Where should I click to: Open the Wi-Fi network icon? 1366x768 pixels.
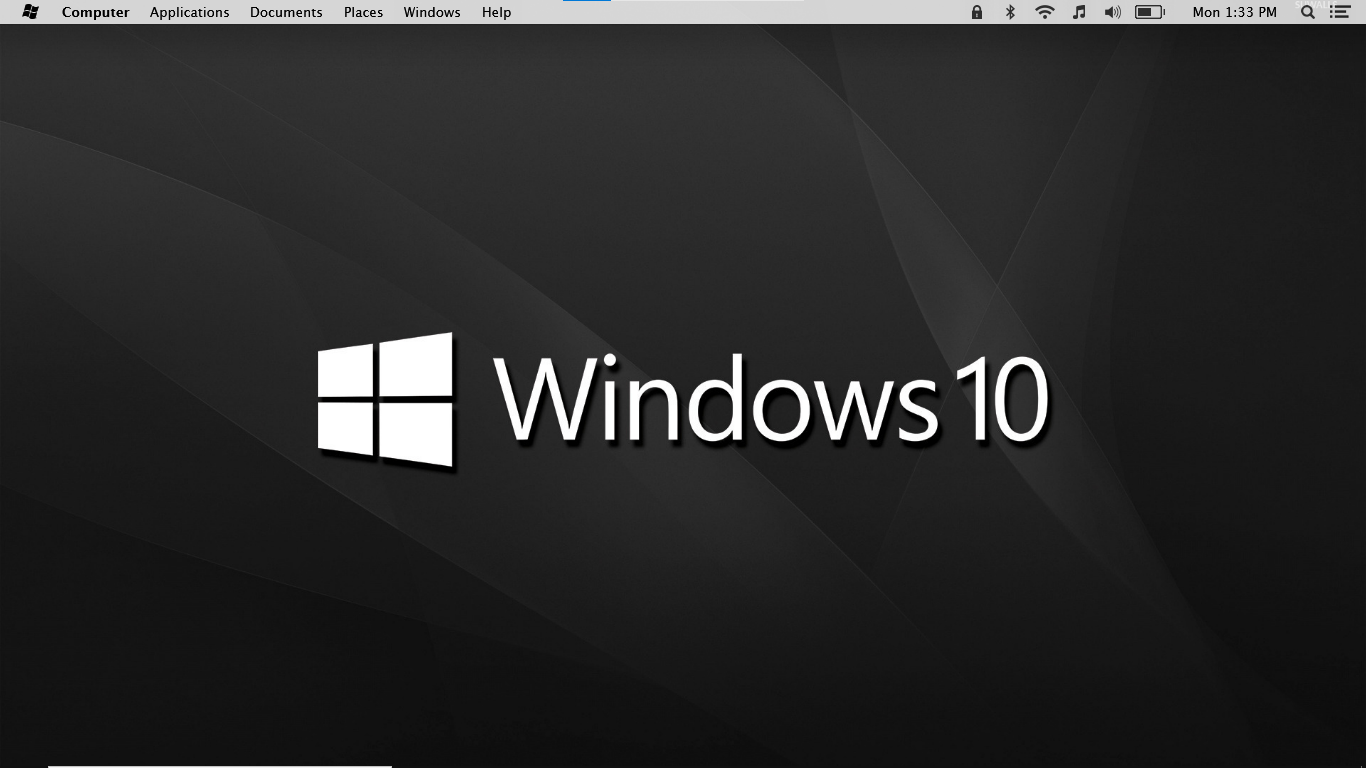tap(1045, 12)
